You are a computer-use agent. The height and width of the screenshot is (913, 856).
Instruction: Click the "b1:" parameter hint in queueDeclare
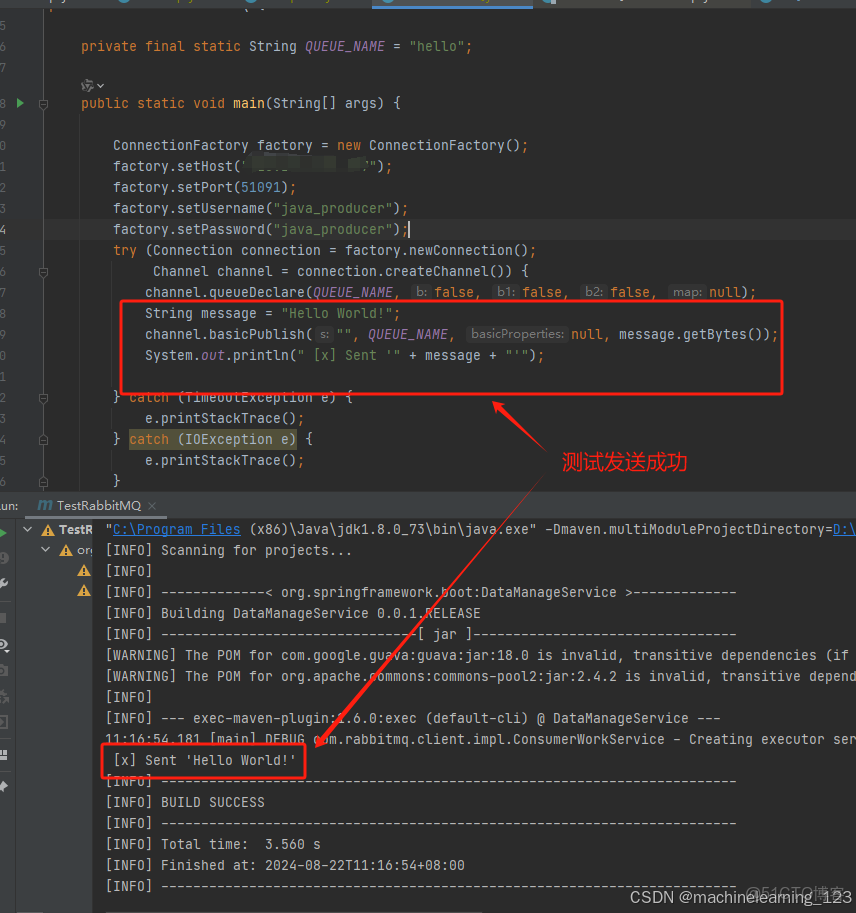505,292
